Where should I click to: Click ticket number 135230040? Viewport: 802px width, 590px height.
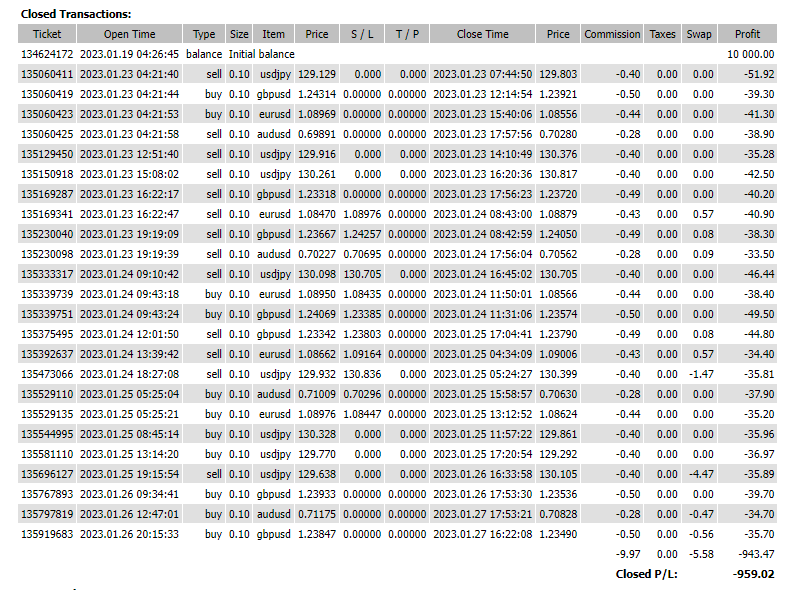47,234
